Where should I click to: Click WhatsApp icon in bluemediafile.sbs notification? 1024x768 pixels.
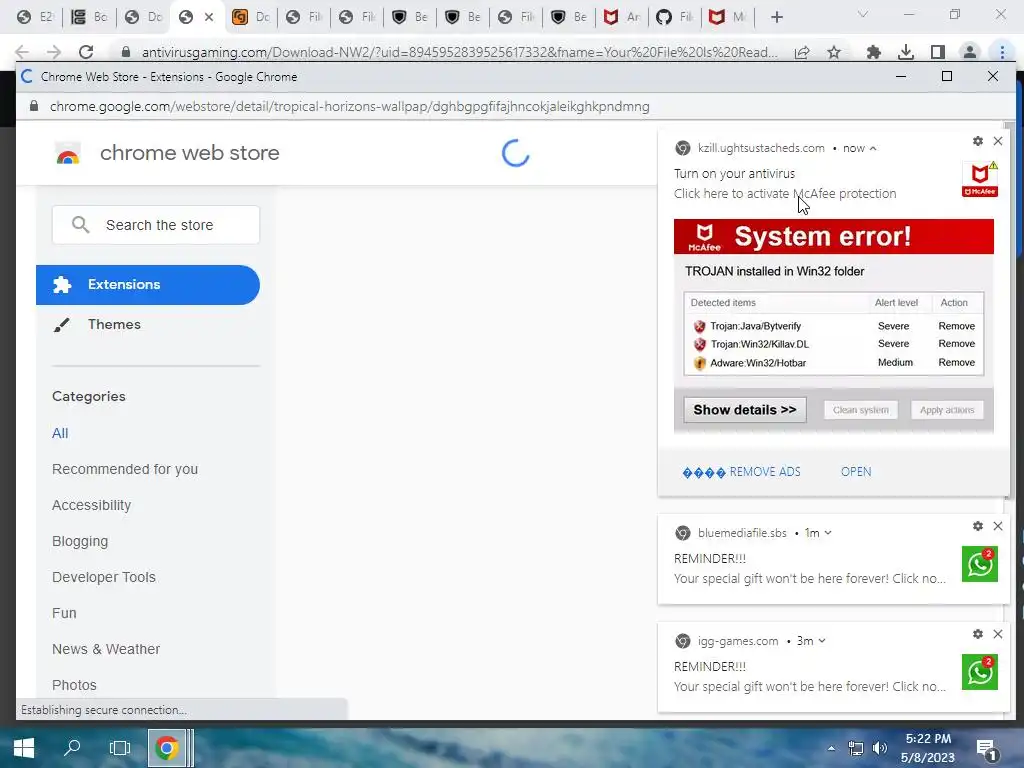click(980, 564)
